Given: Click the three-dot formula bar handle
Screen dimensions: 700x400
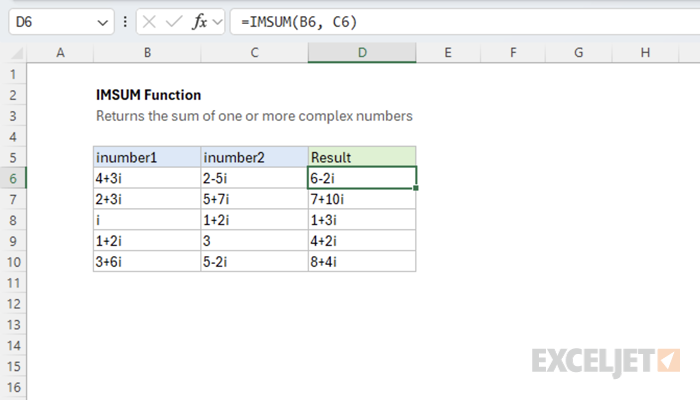Looking at the screenshot, I should (x=125, y=21).
